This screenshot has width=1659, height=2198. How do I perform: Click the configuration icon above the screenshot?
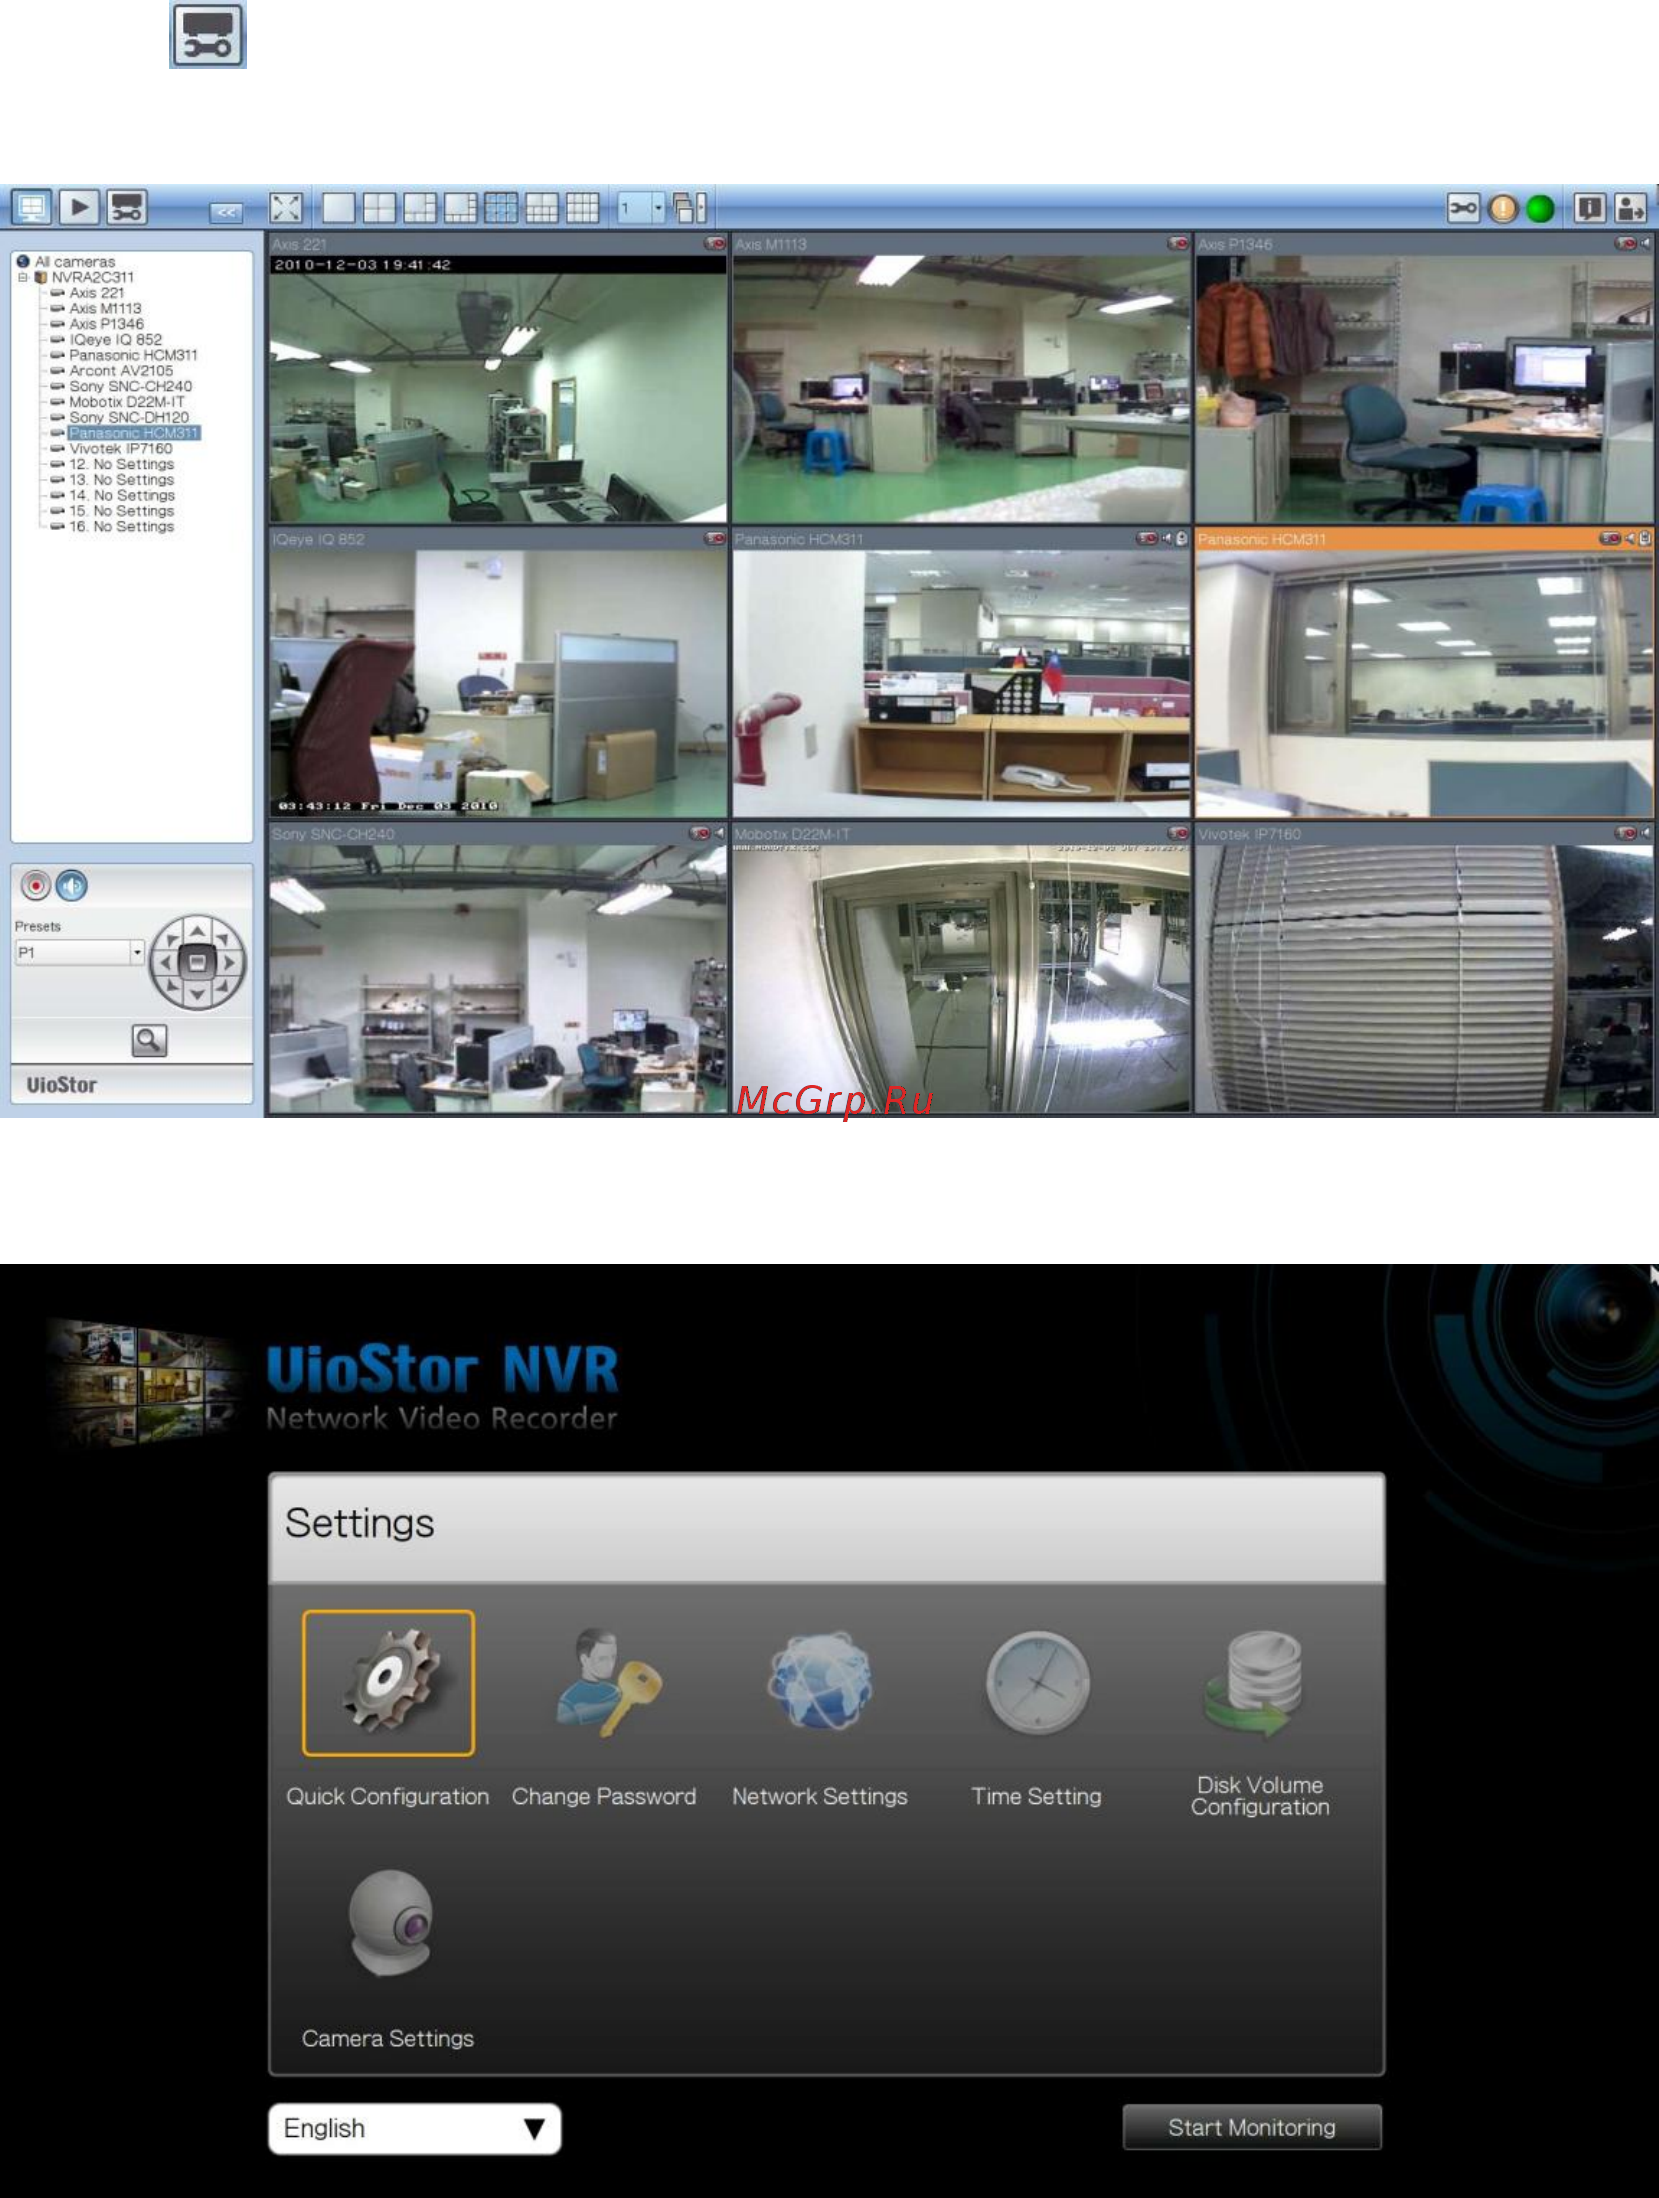[208, 35]
